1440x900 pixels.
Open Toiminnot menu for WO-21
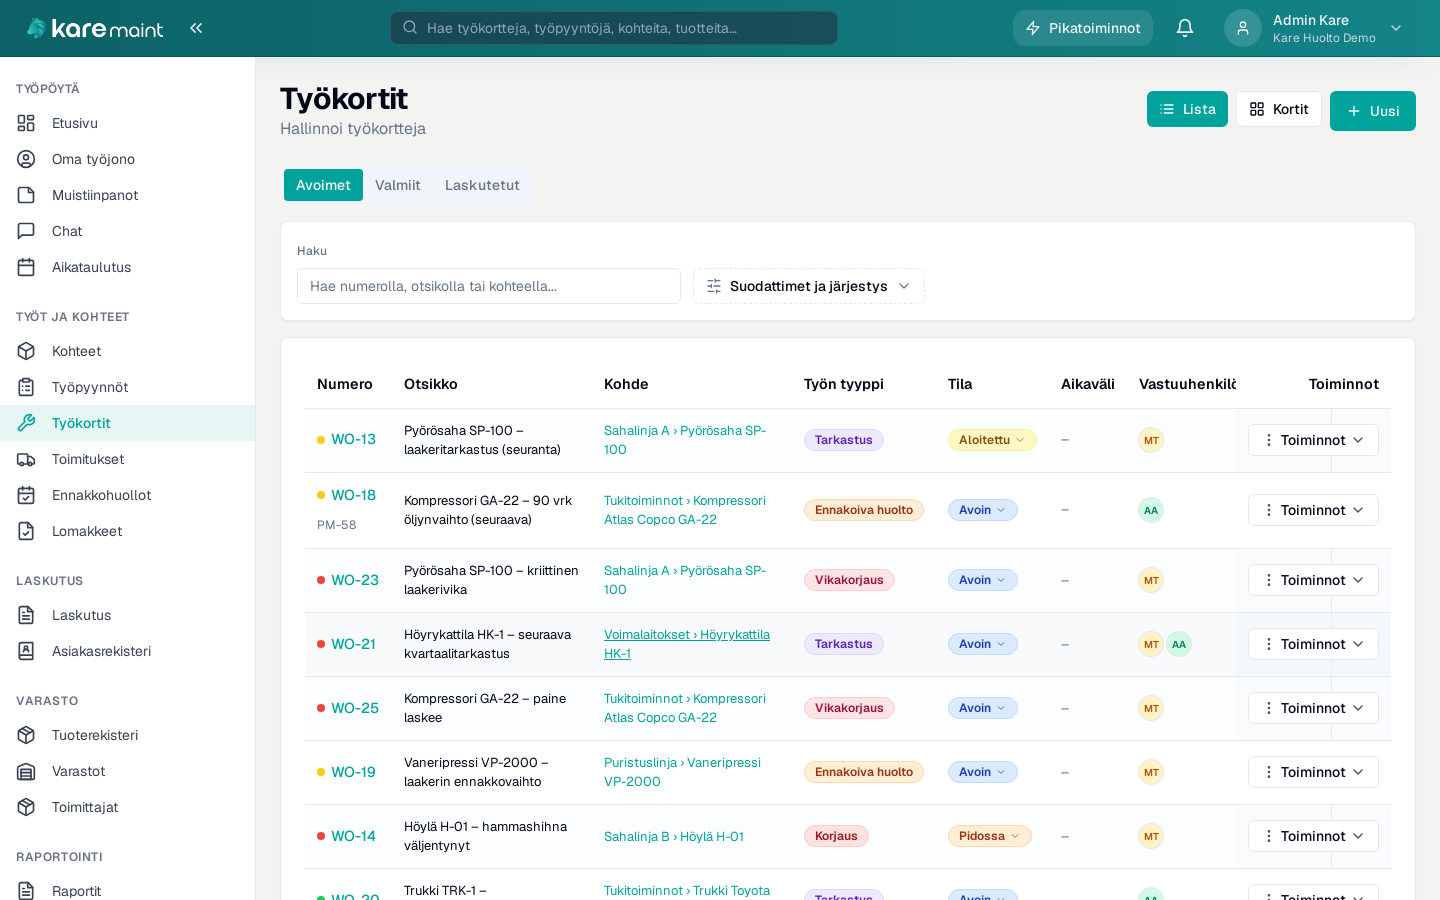tap(1313, 644)
